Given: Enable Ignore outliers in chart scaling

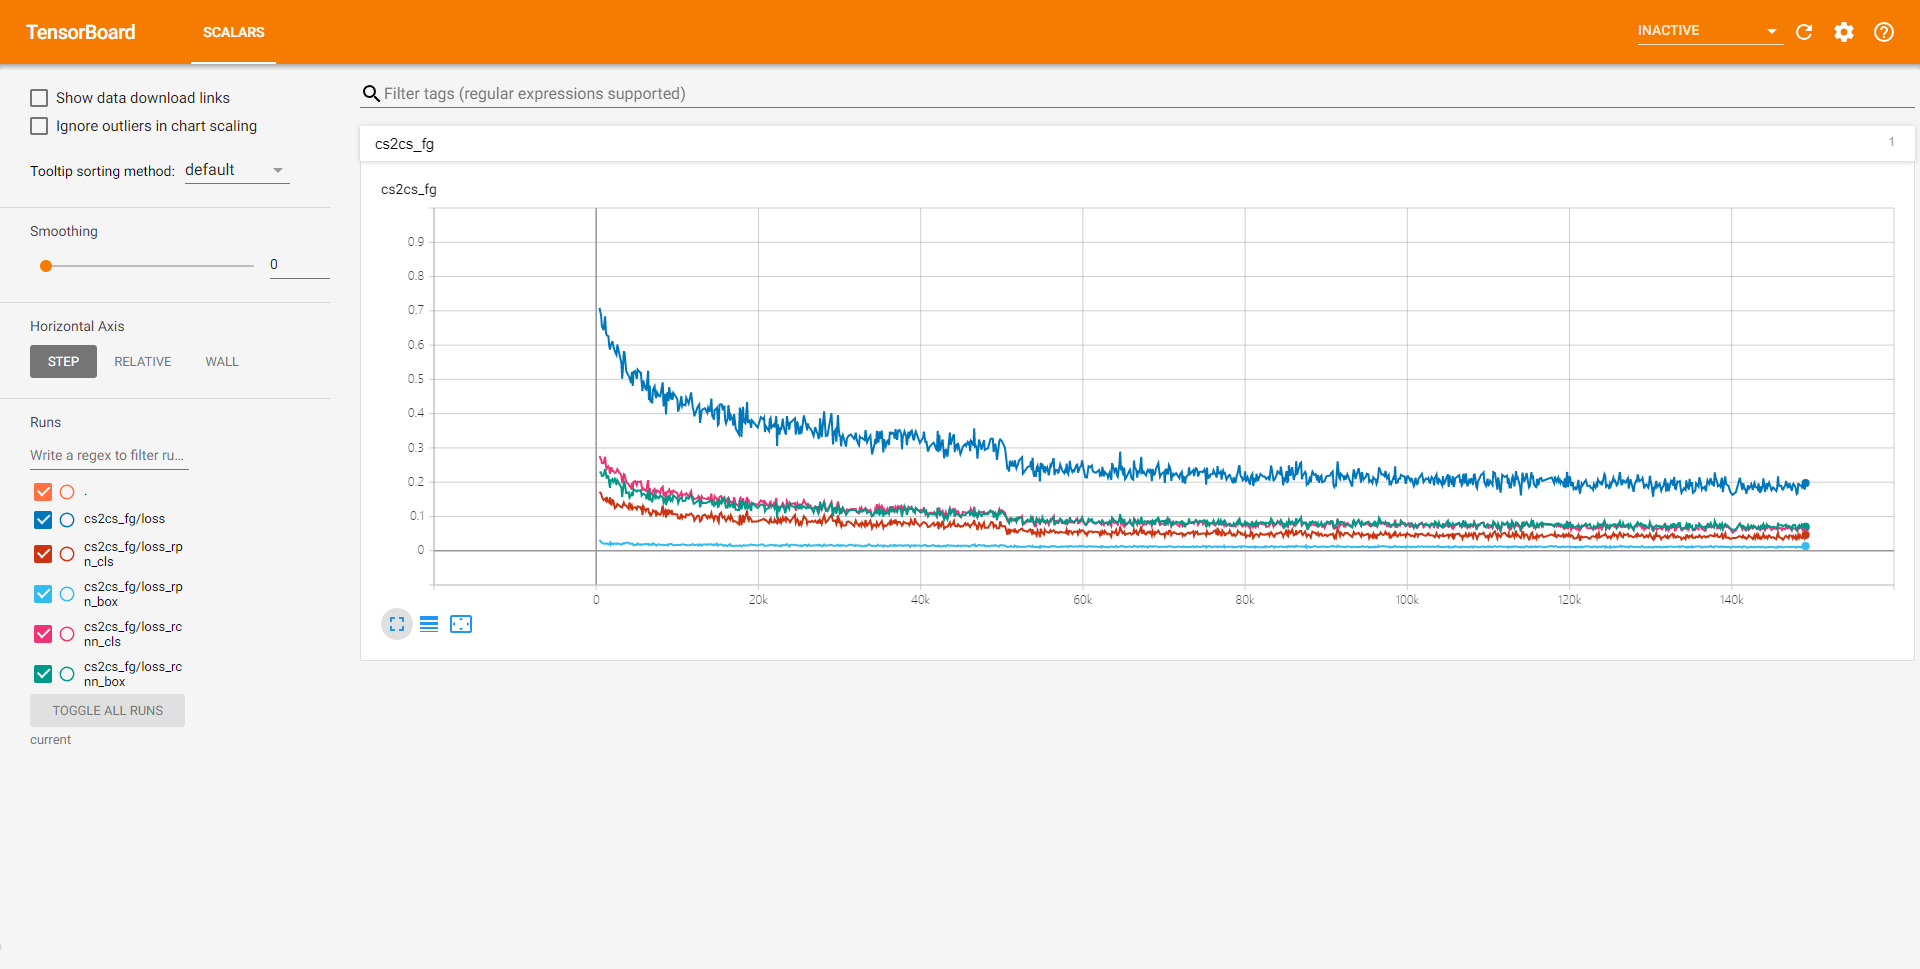Looking at the screenshot, I should click(x=39, y=126).
